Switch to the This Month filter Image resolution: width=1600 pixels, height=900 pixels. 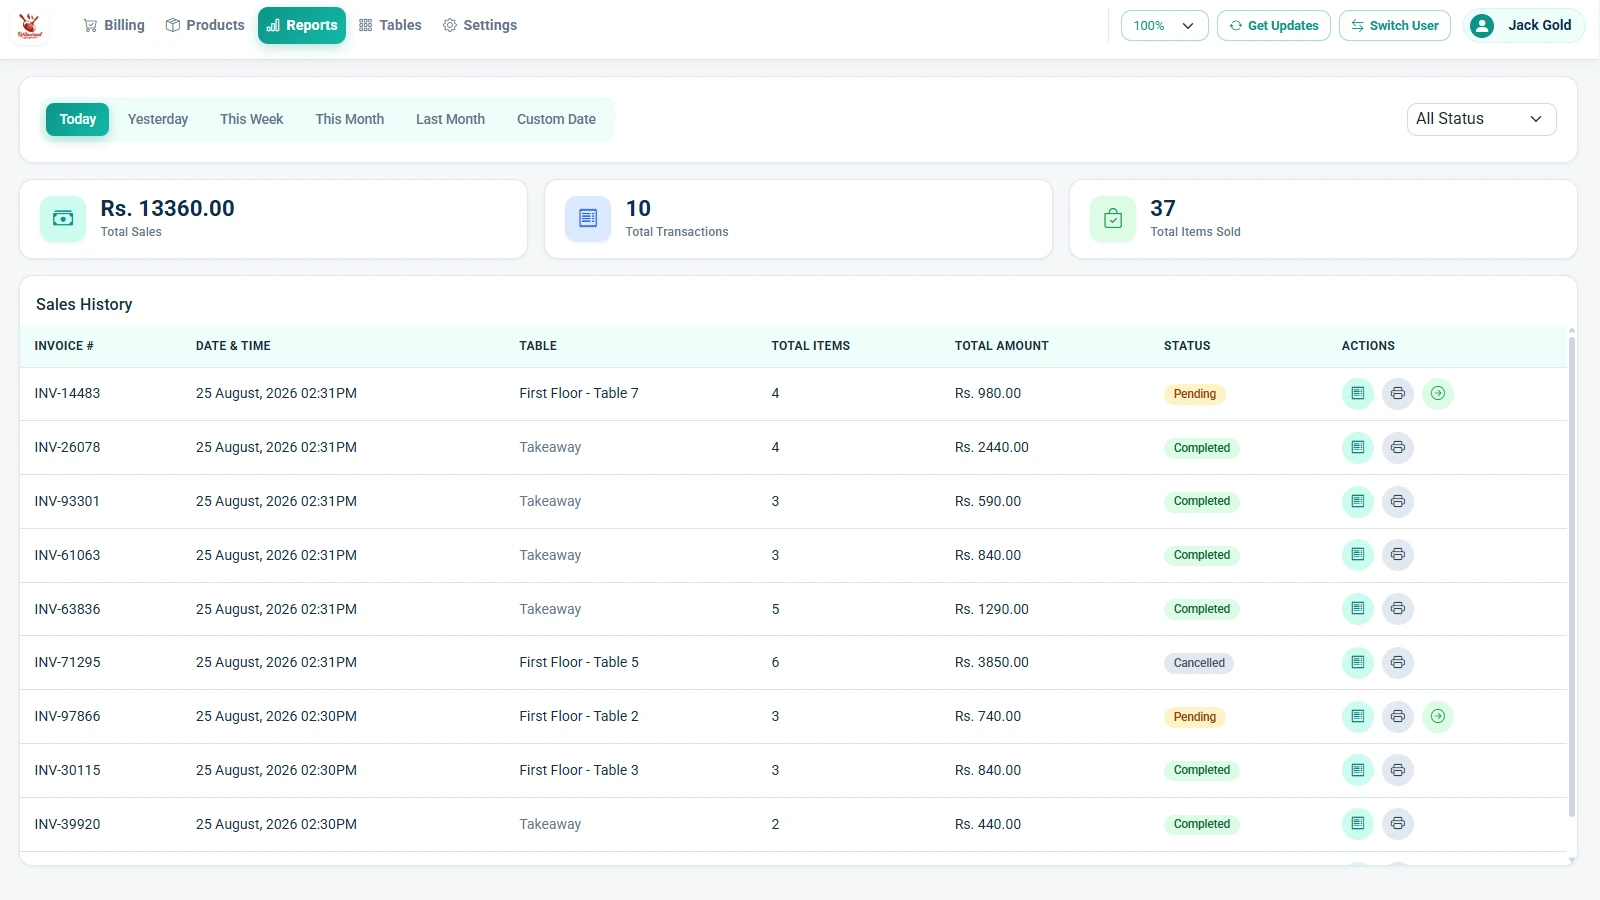point(349,119)
